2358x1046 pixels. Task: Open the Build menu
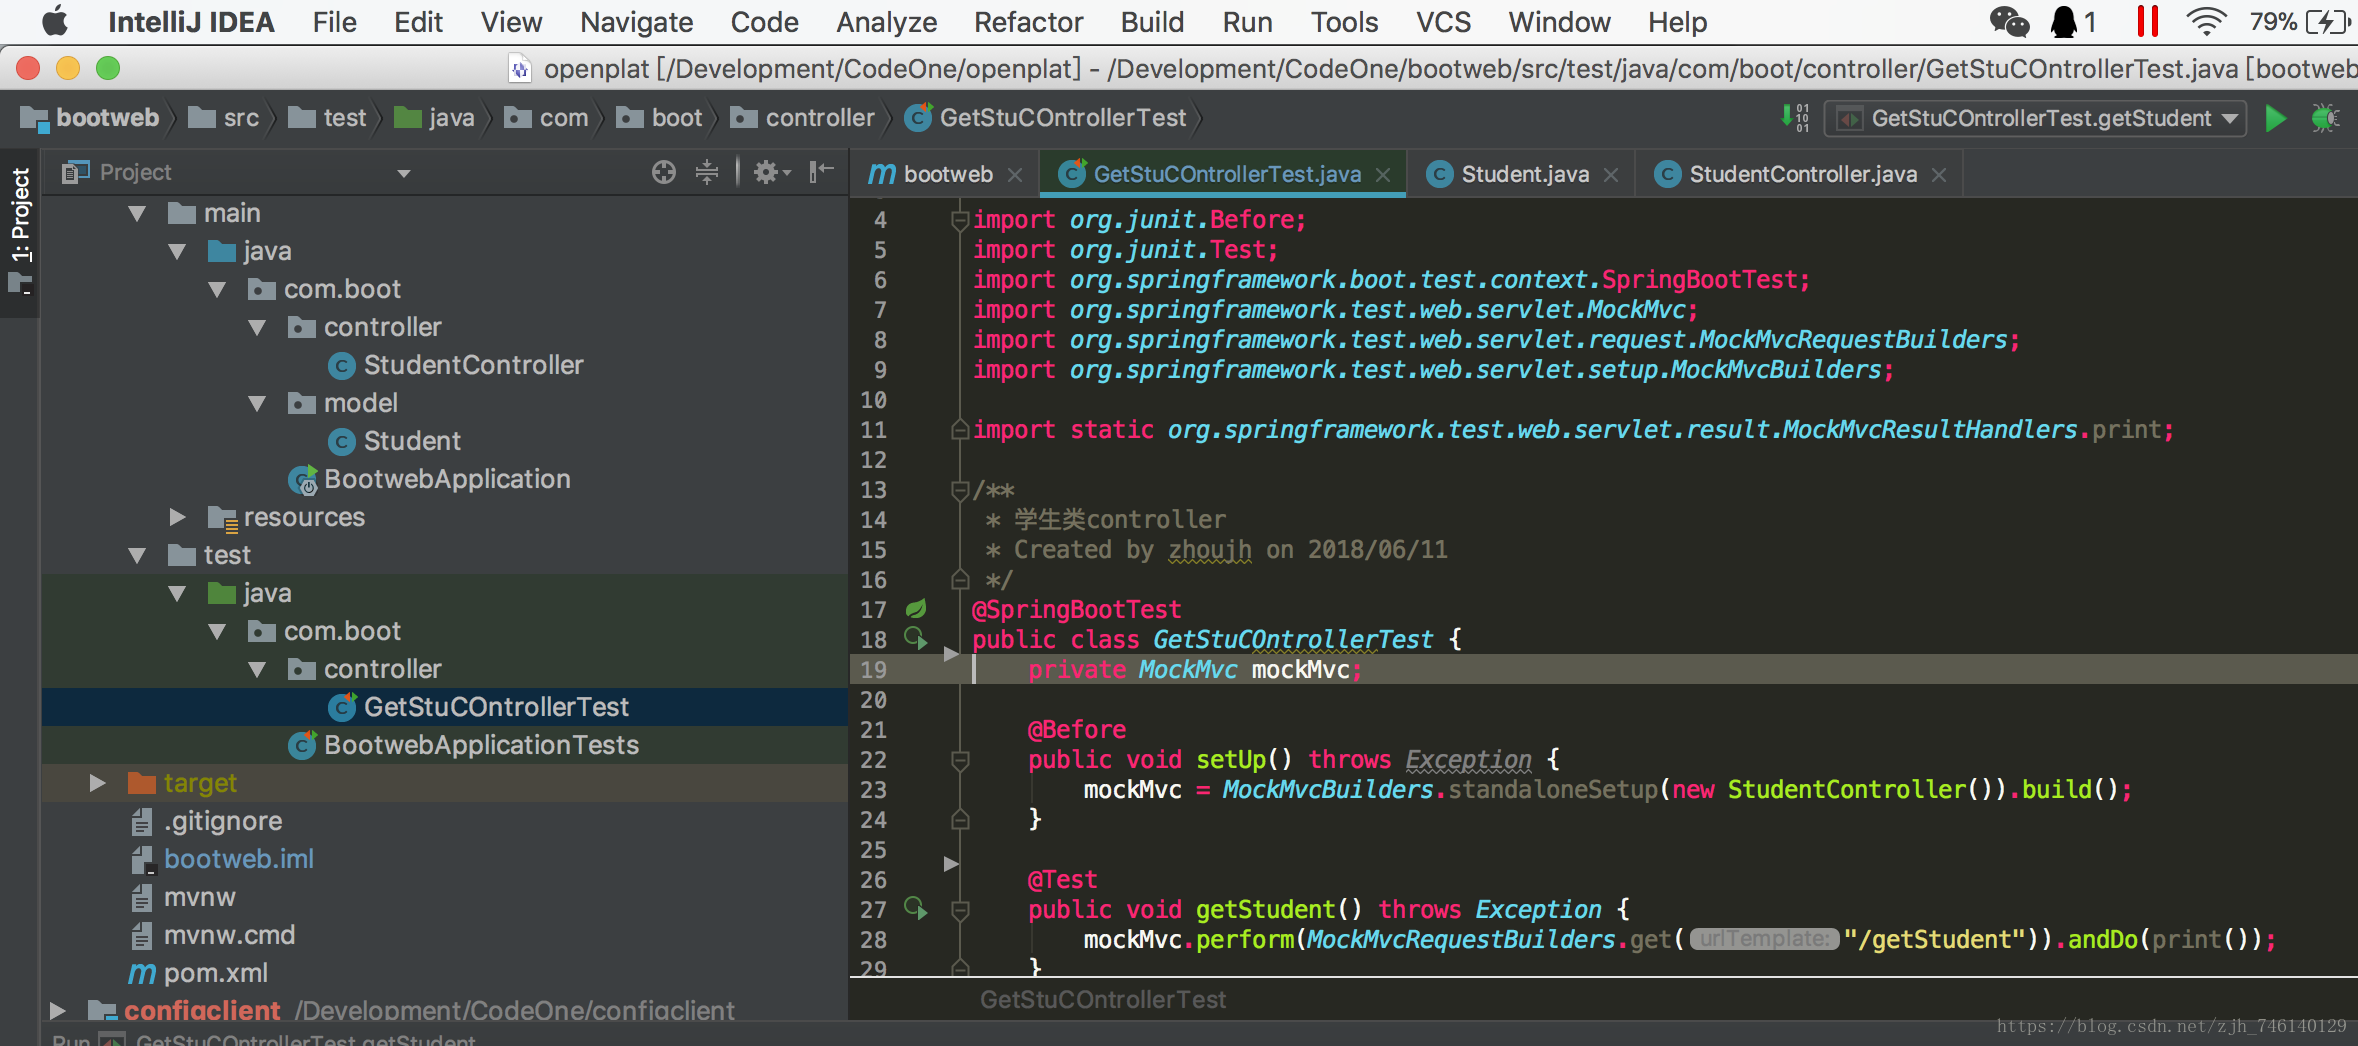[x=1152, y=22]
